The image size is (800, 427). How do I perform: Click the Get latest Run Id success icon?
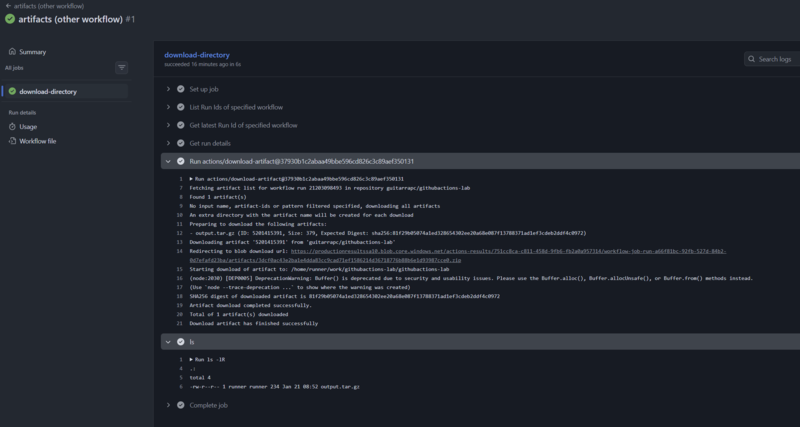coord(181,125)
